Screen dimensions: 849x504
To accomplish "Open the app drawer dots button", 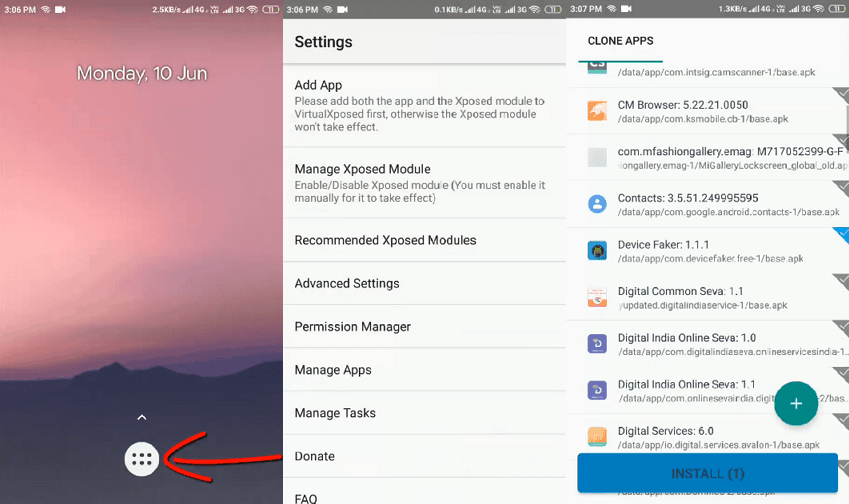I will [141, 459].
